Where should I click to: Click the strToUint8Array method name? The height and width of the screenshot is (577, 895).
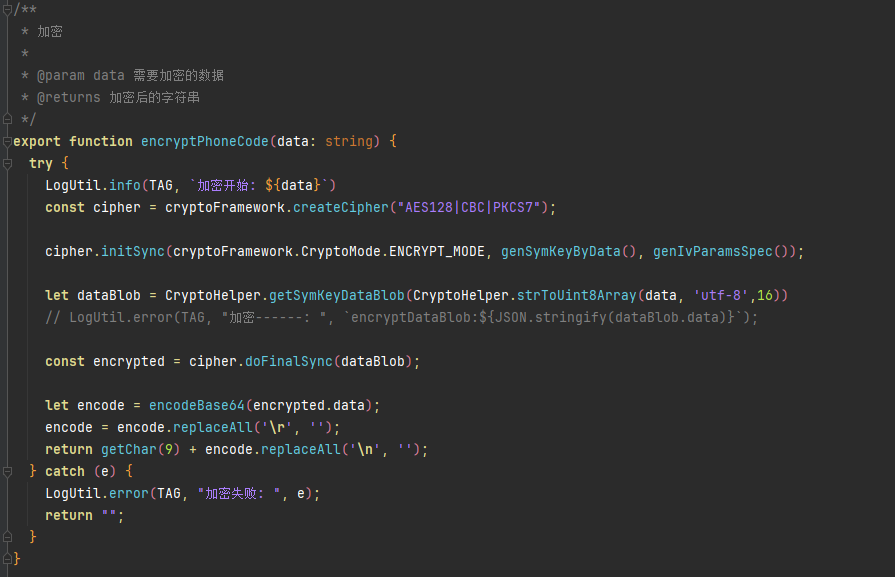click(569, 295)
